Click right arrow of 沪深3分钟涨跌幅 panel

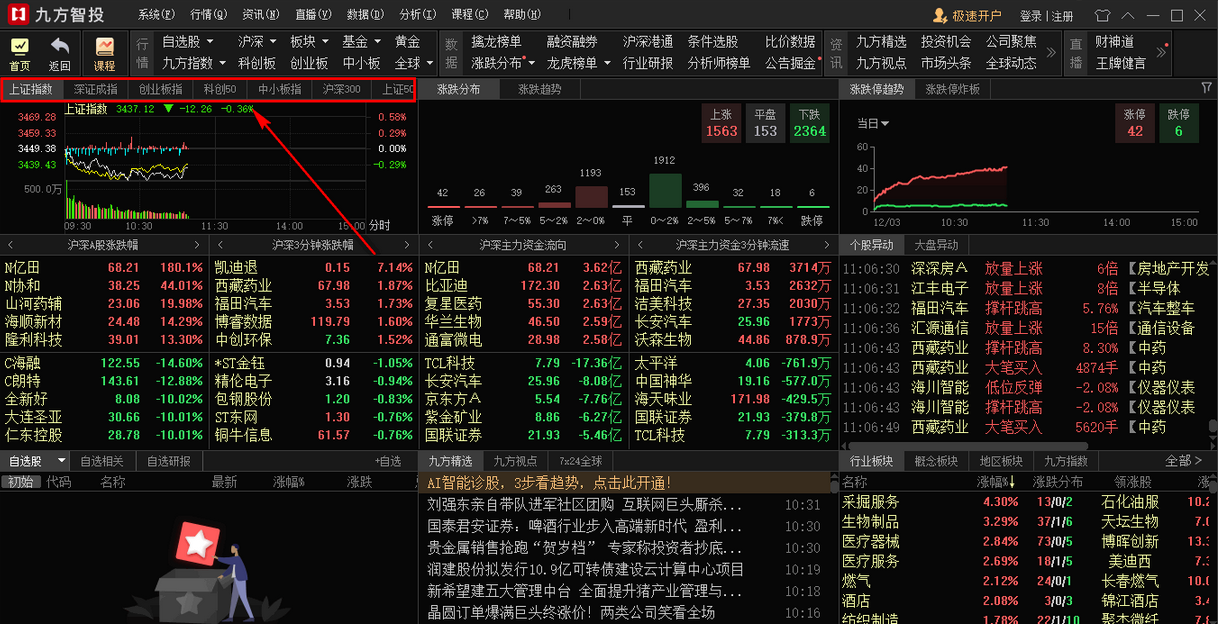[x=408, y=244]
